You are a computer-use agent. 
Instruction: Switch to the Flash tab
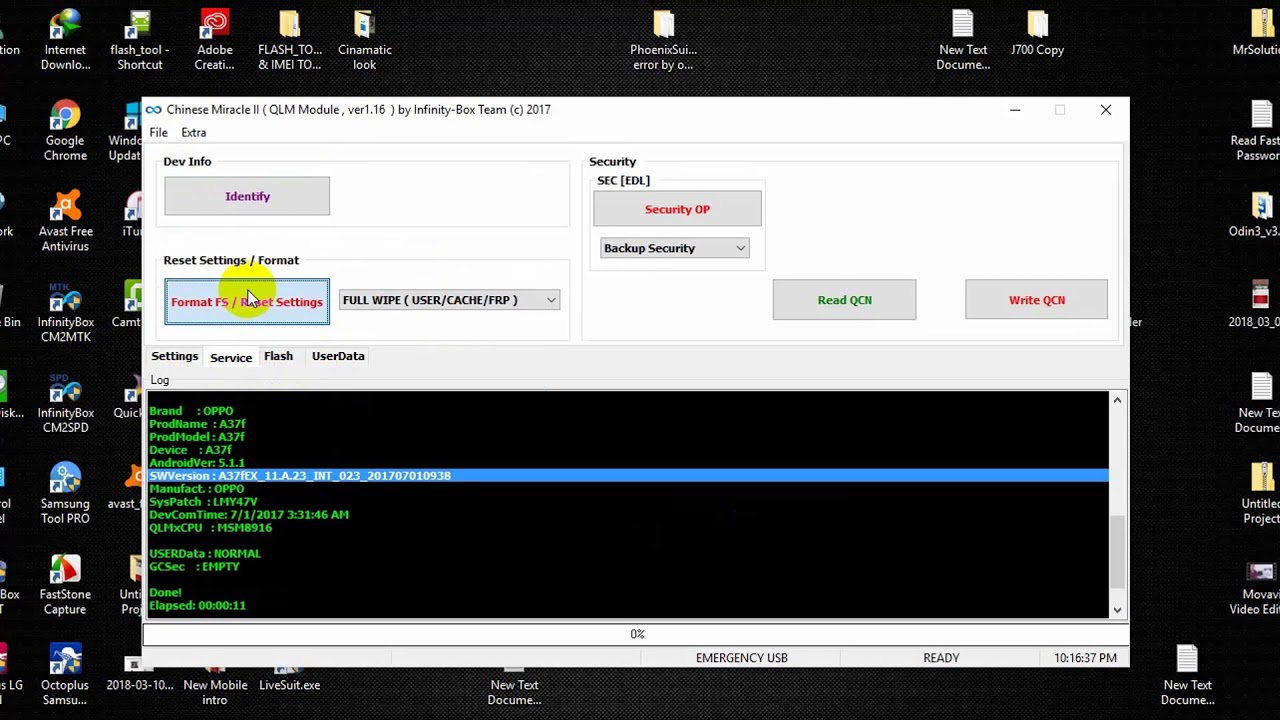278,356
